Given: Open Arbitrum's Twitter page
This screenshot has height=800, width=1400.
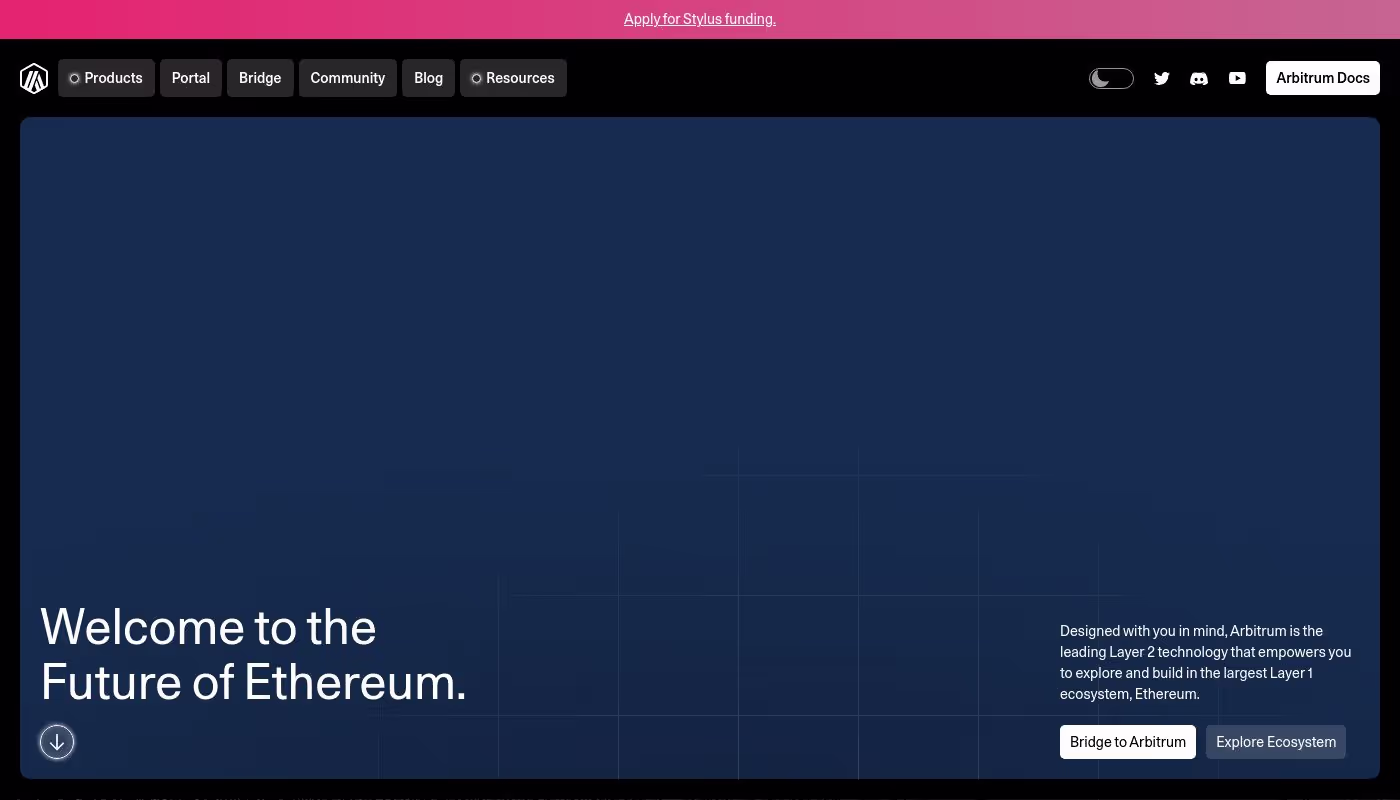Looking at the screenshot, I should click(1162, 78).
